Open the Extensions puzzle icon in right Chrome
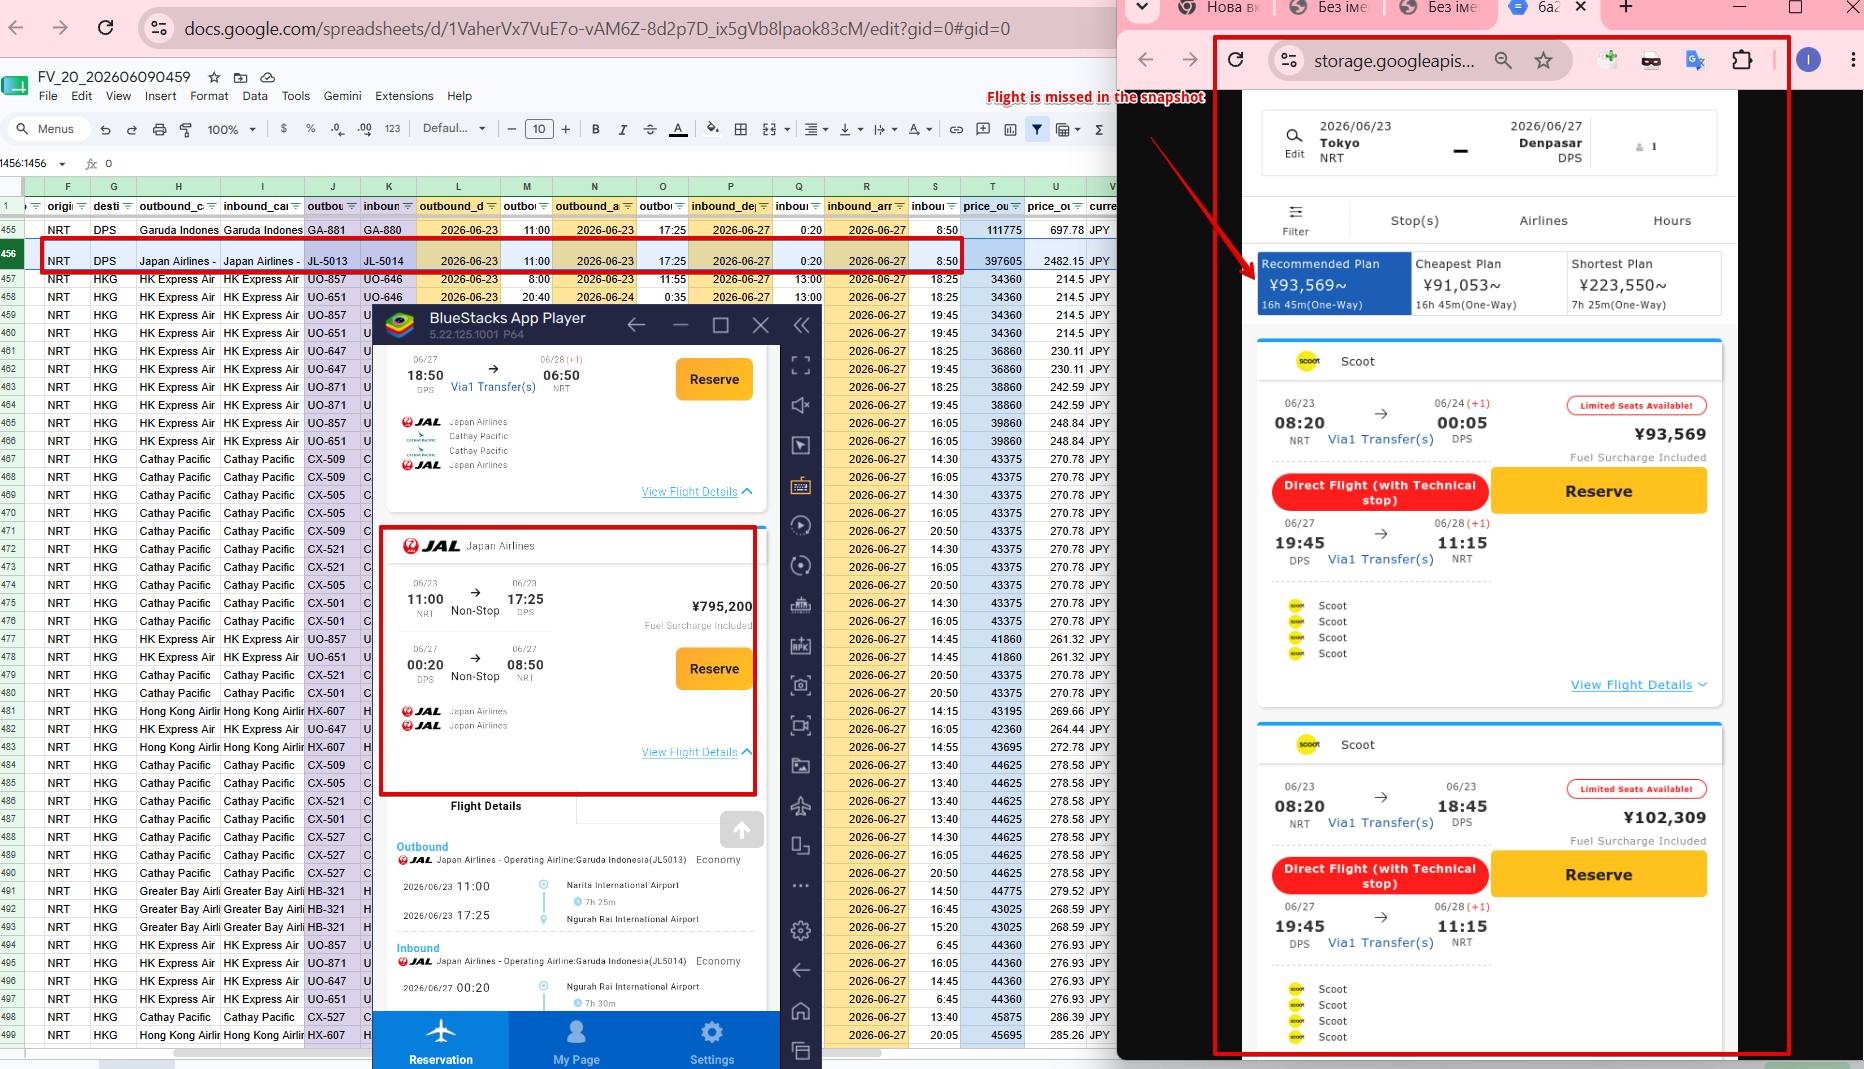The image size is (1864, 1069). (1742, 60)
